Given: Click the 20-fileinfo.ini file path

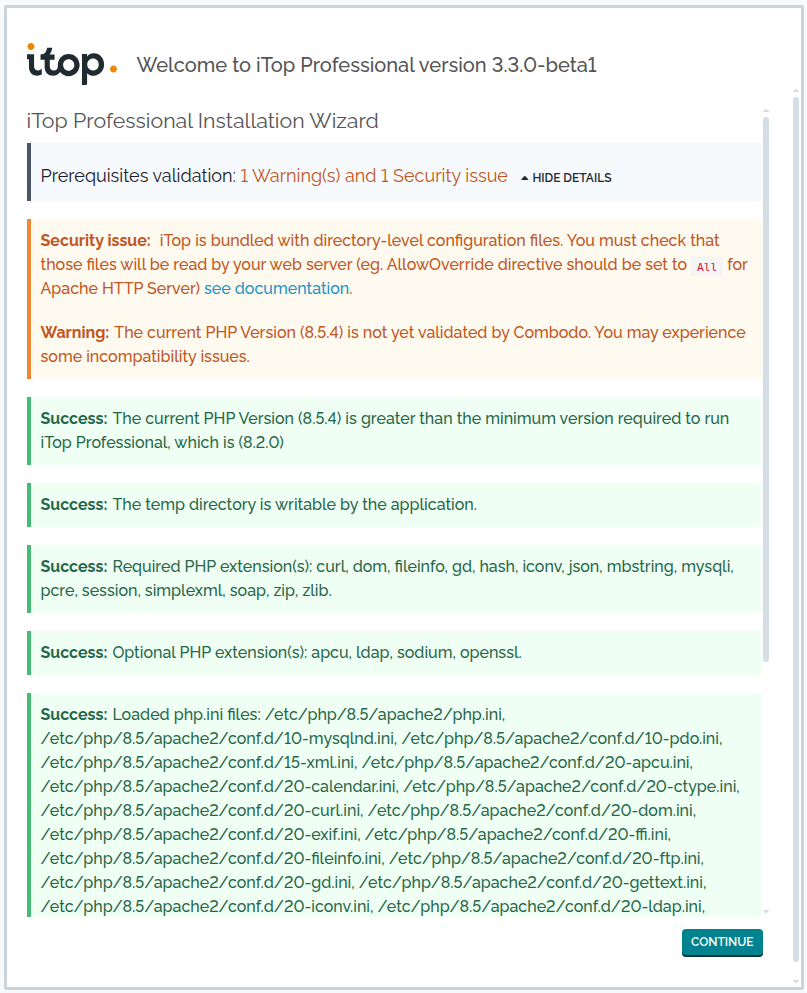Looking at the screenshot, I should point(211,858).
